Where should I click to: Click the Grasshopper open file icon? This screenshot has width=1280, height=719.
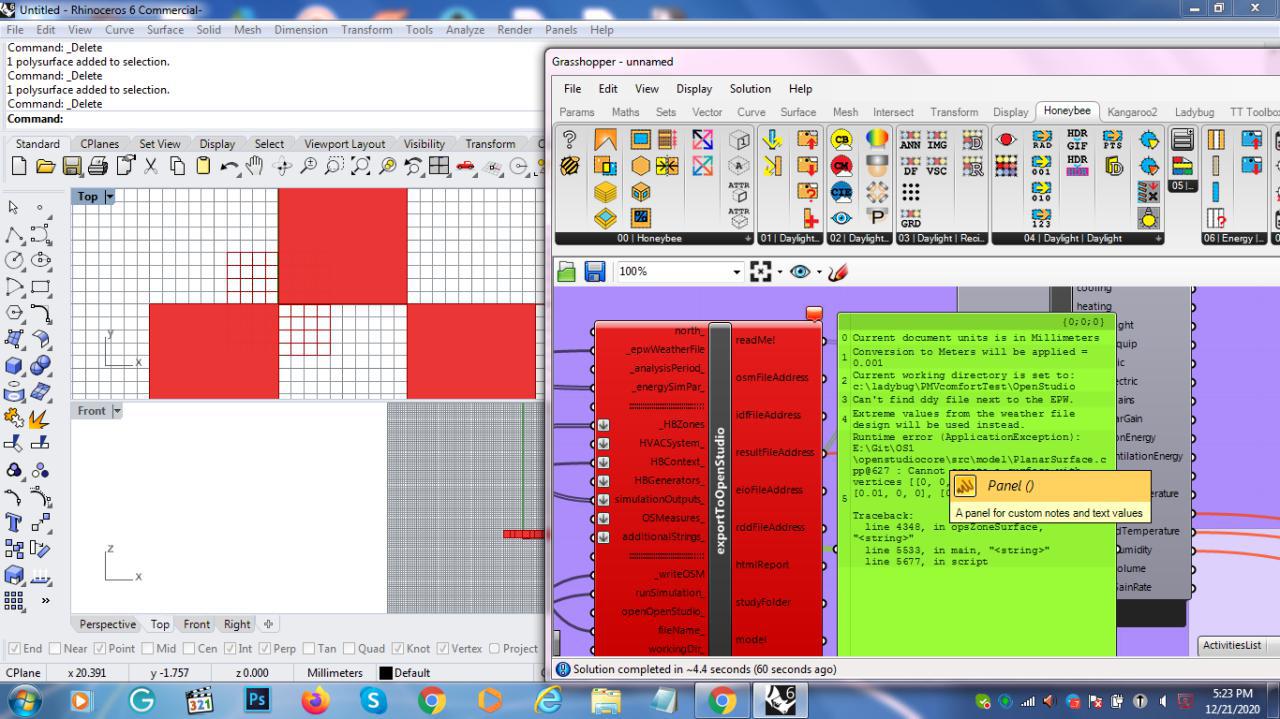click(x=567, y=271)
